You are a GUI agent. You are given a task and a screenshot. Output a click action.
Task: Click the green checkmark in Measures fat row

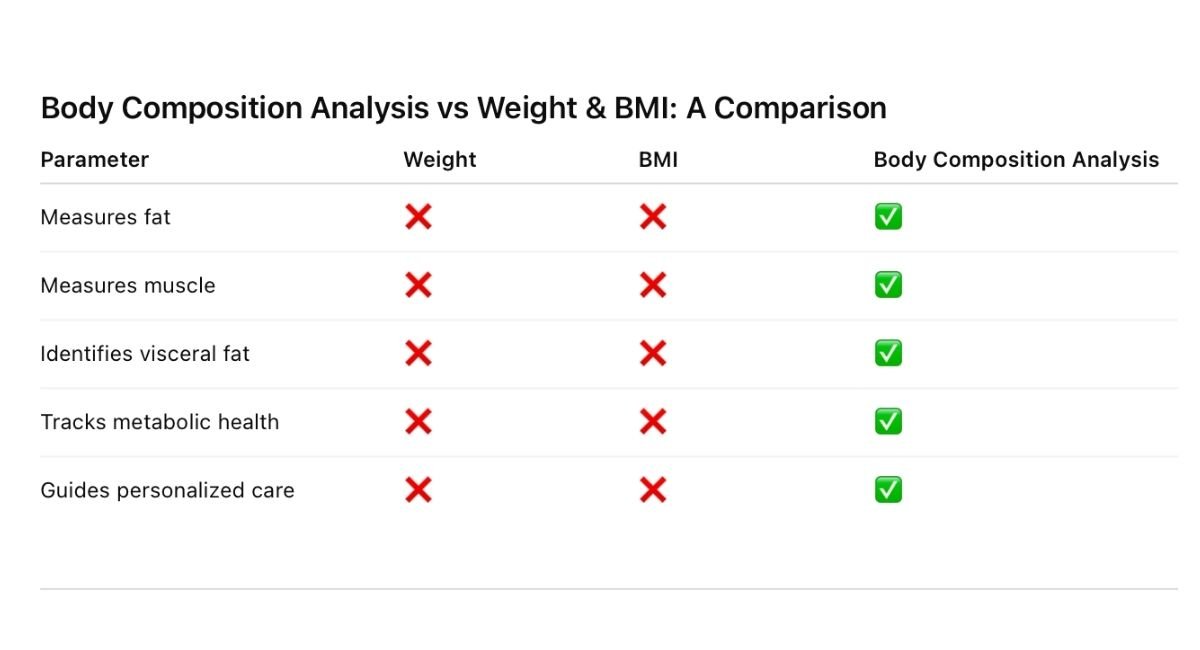(888, 217)
